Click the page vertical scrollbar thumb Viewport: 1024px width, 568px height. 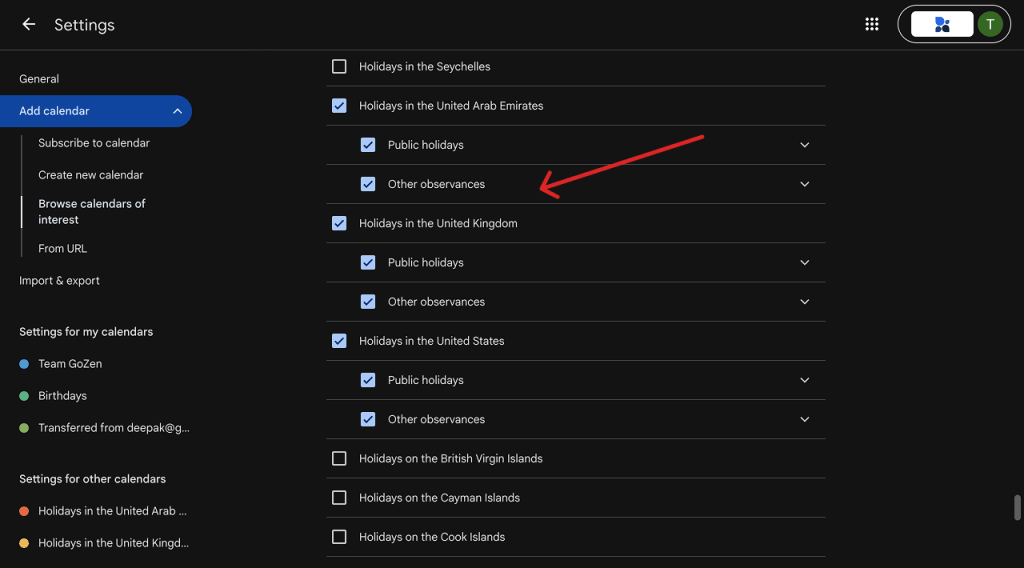coord(1017,507)
